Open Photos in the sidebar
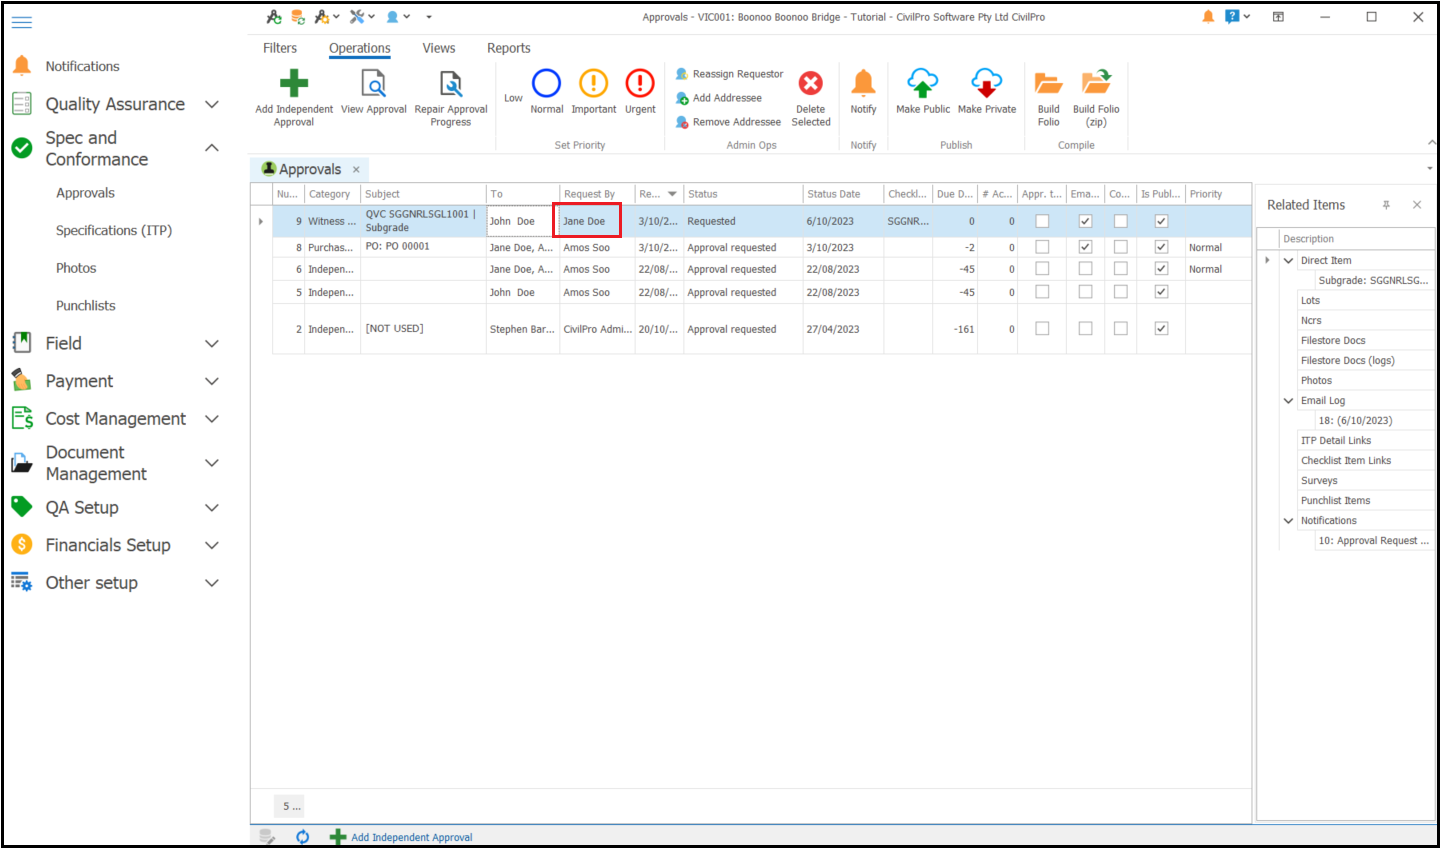This screenshot has height=848, width=1440. pos(76,268)
